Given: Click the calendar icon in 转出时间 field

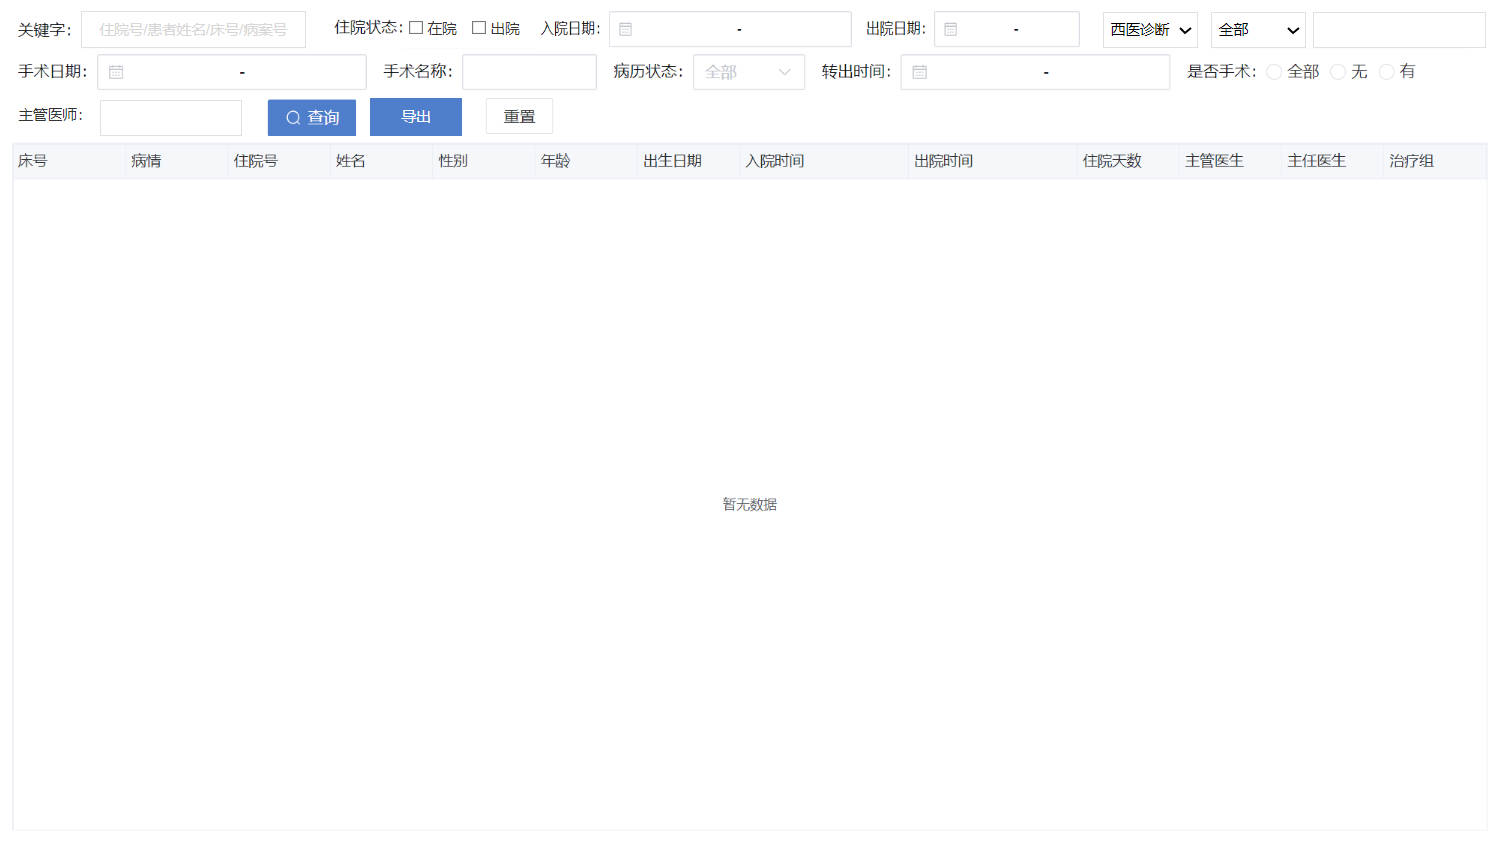Looking at the screenshot, I should click(919, 72).
